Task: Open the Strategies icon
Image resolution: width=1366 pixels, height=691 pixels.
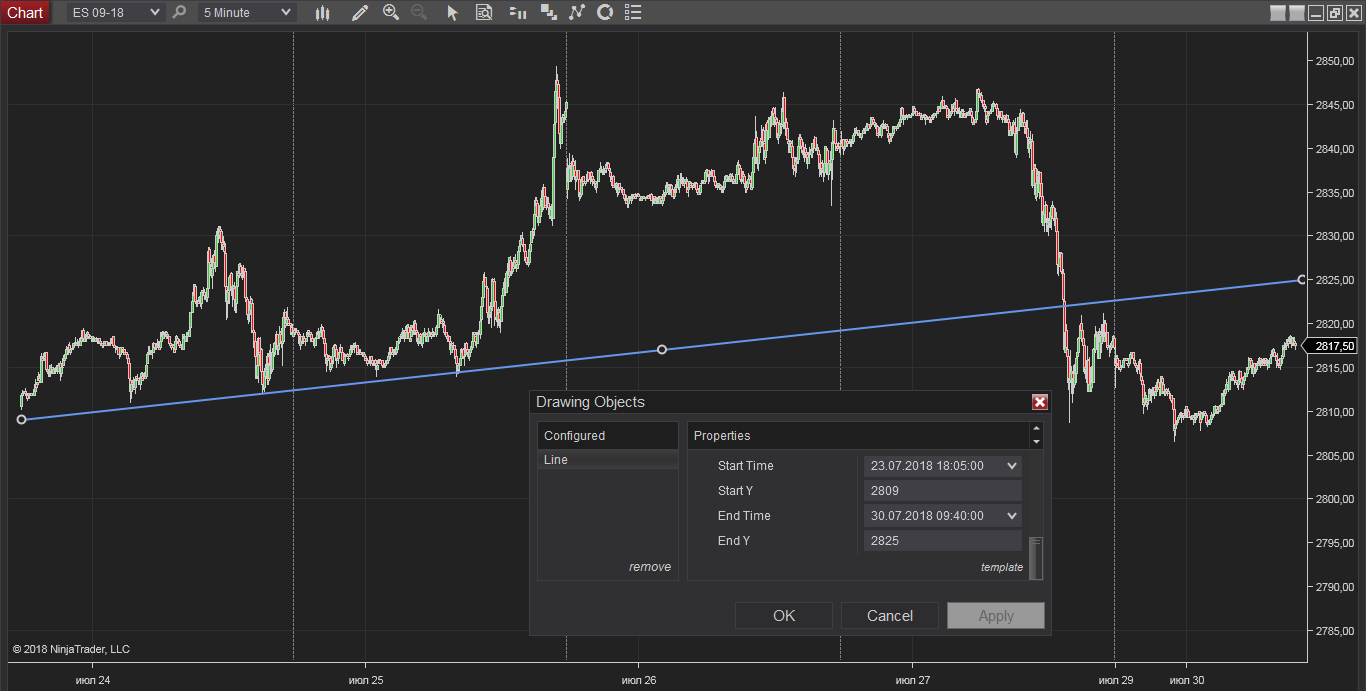Action: [x=548, y=12]
